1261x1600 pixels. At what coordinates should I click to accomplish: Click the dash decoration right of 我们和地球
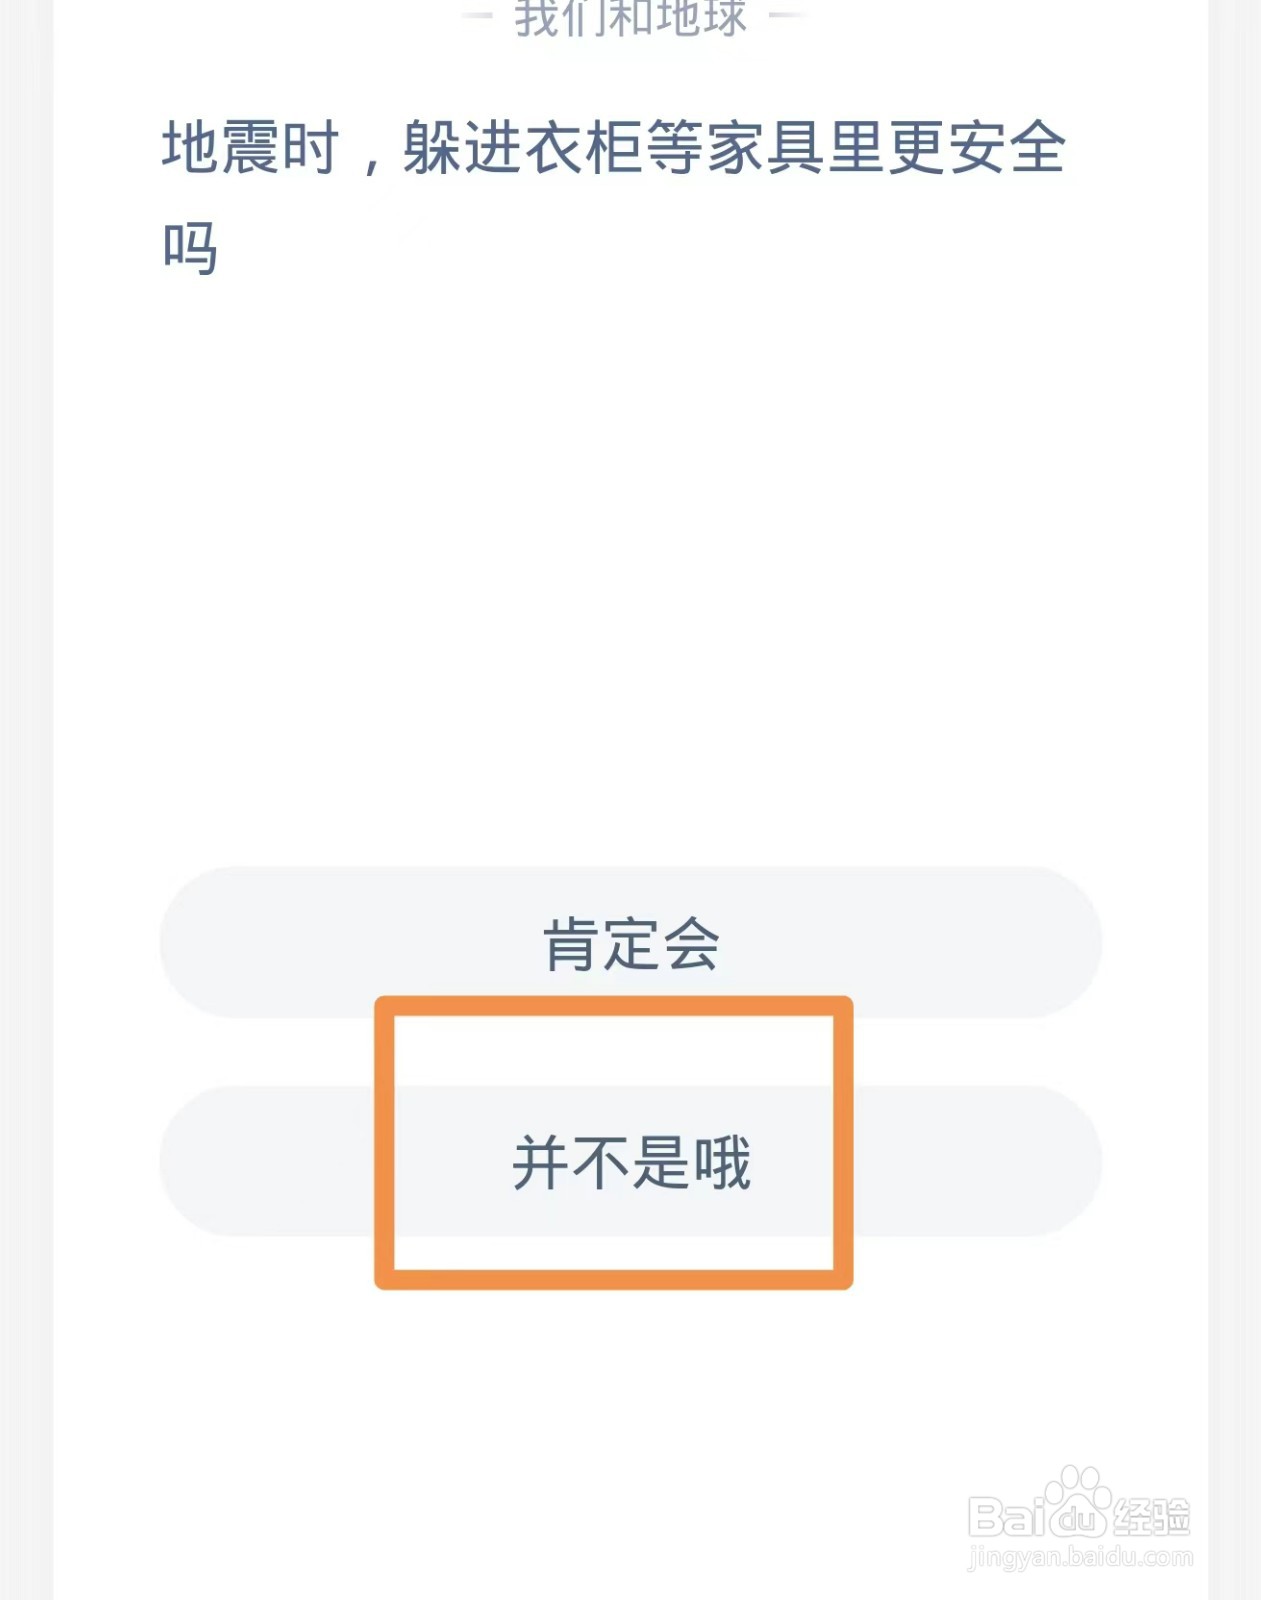click(x=784, y=15)
